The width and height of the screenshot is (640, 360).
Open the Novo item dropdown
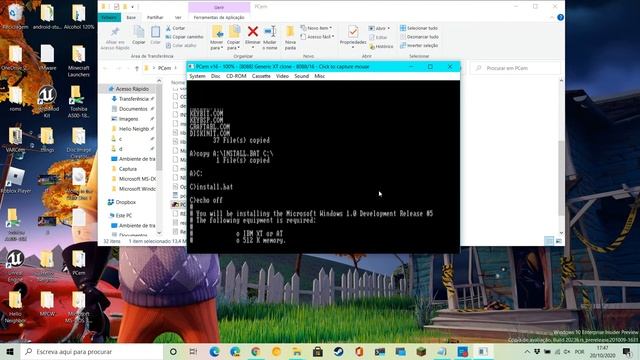(x=316, y=28)
